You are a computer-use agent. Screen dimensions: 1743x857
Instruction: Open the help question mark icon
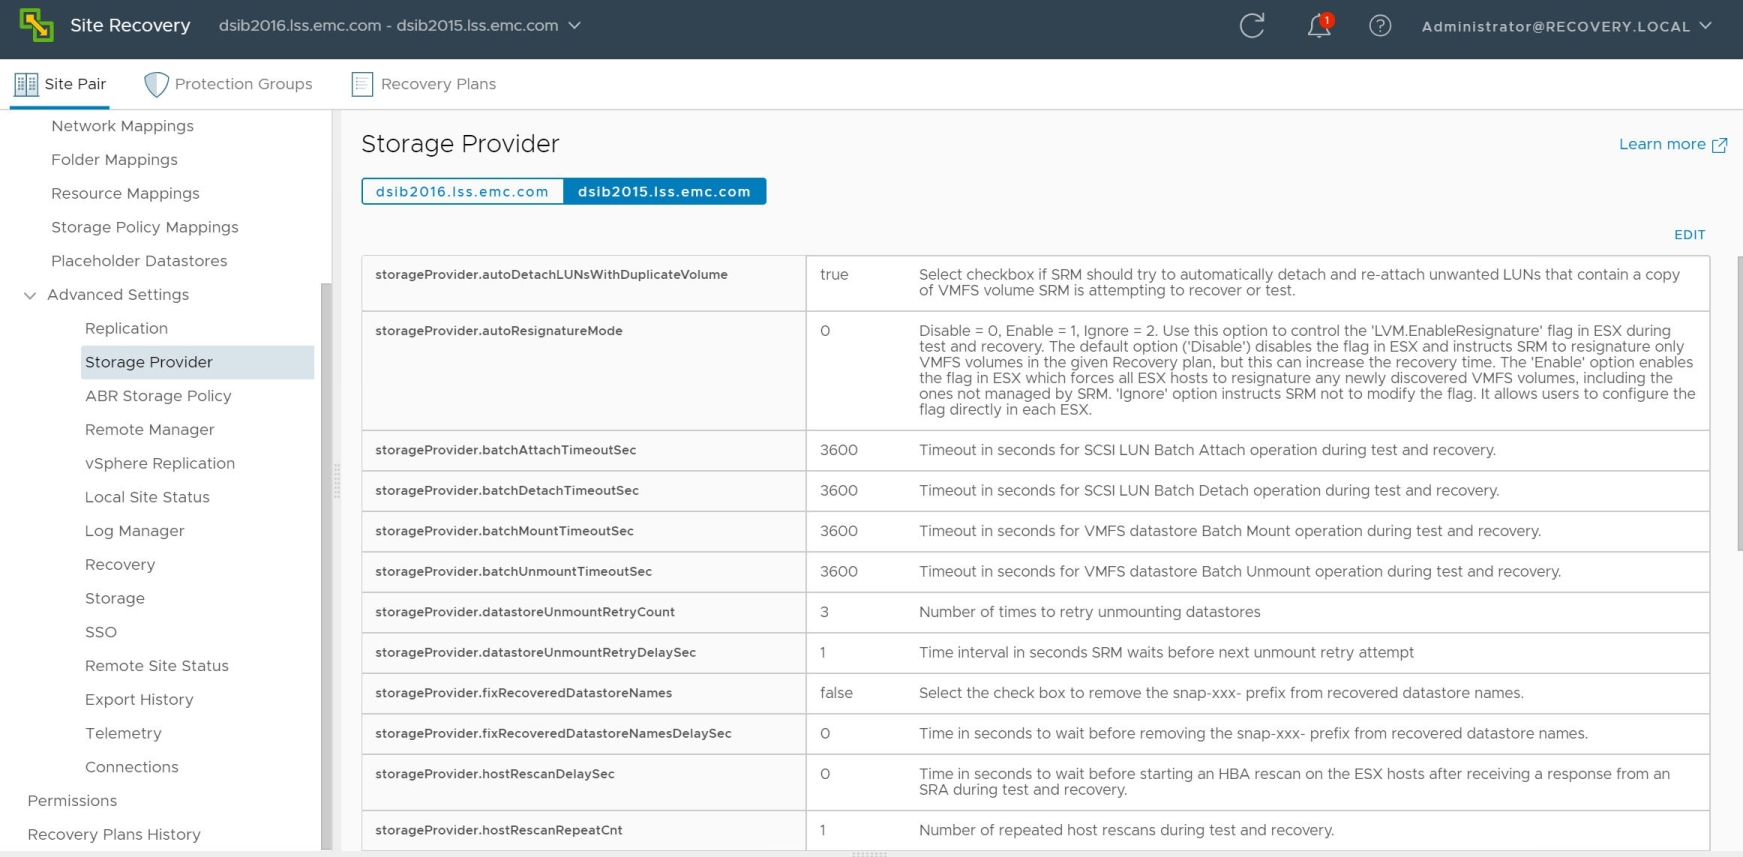pos(1380,26)
